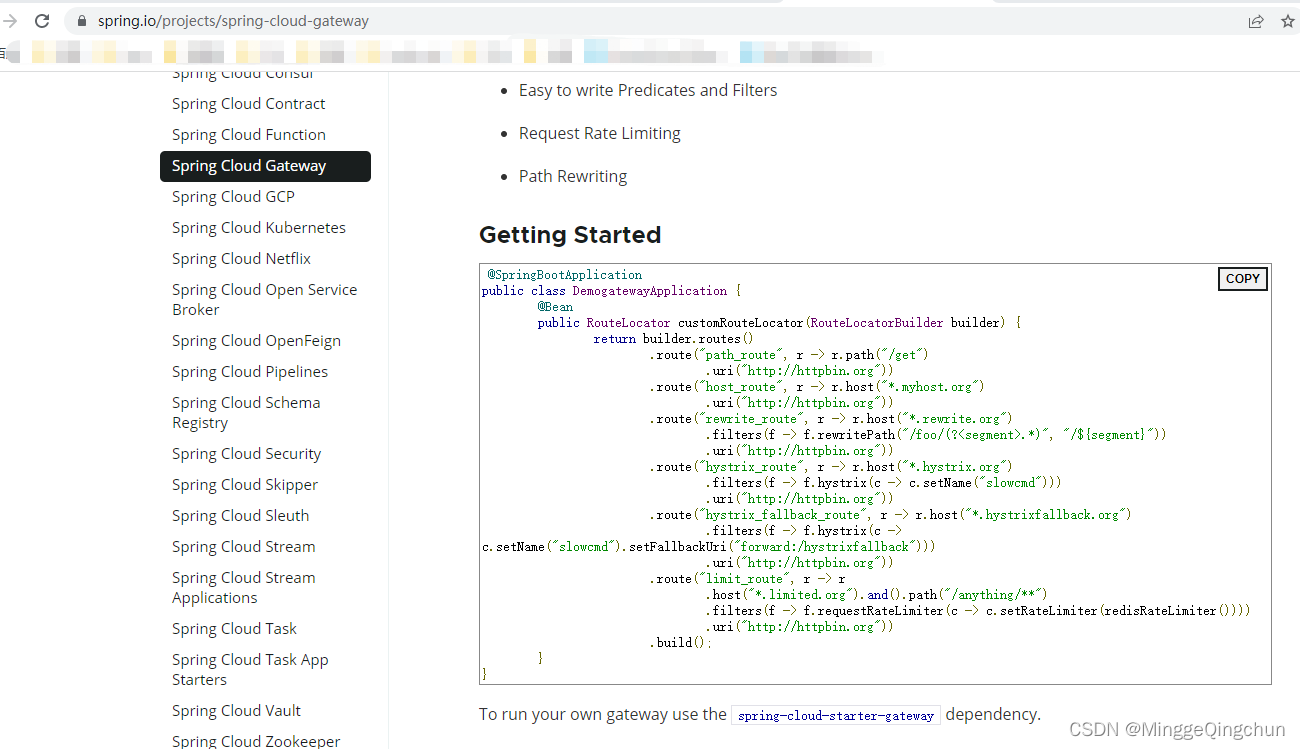The height and width of the screenshot is (749, 1300).
Task: Open Spring Cloud Kubernetes project page
Action: point(259,228)
